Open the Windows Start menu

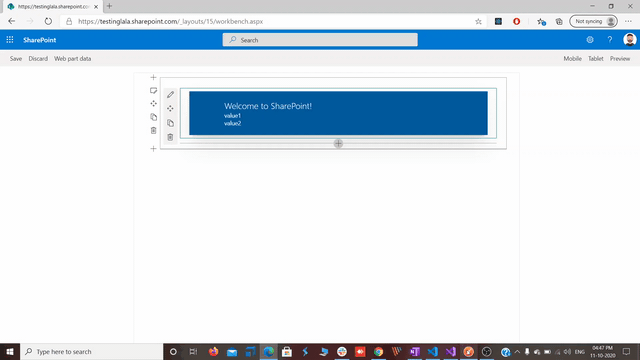click(x=10, y=351)
